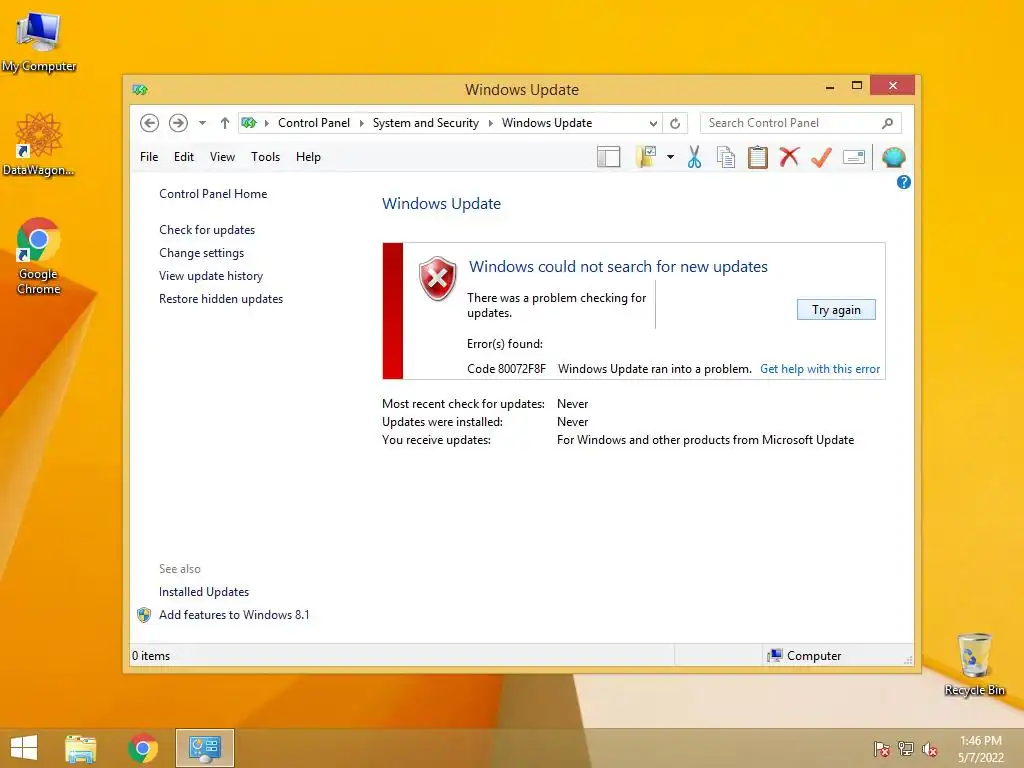The height and width of the screenshot is (768, 1024).
Task: Click Control Panel in breadcrumb path
Action: coord(313,123)
